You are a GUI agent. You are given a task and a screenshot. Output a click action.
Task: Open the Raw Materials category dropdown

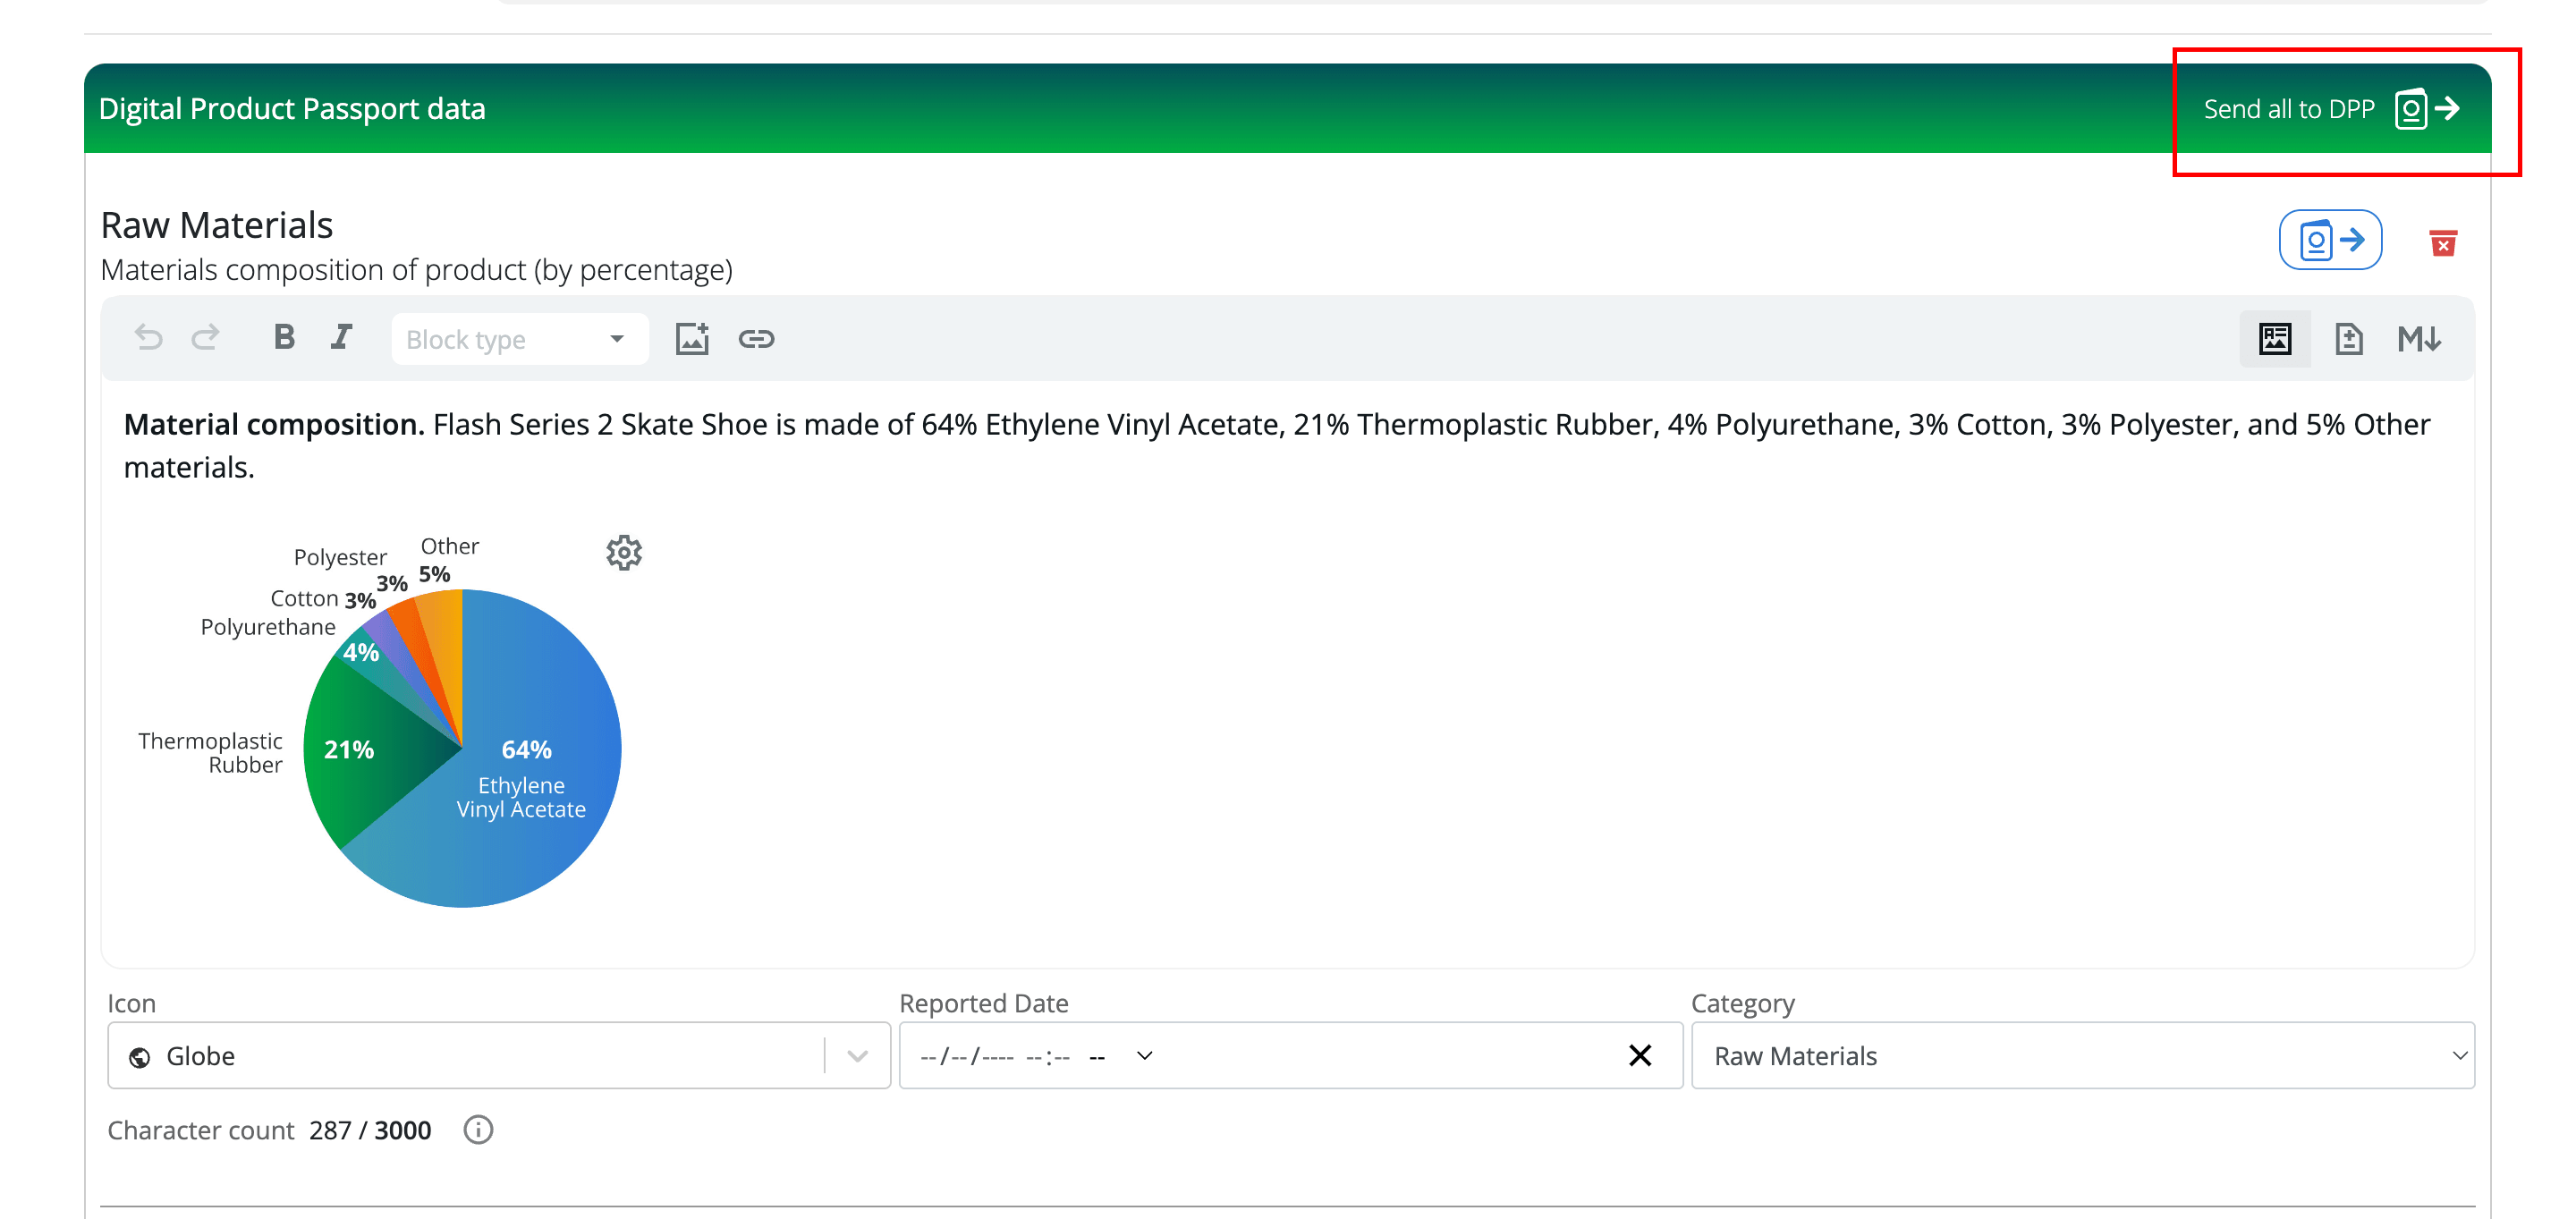pos(2082,1055)
